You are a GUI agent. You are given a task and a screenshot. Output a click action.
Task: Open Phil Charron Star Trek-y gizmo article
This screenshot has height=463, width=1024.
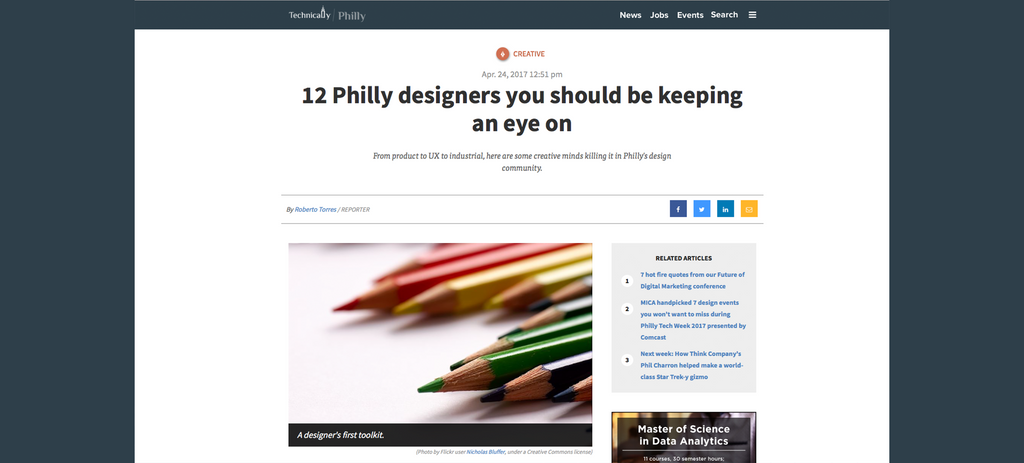click(x=692, y=366)
